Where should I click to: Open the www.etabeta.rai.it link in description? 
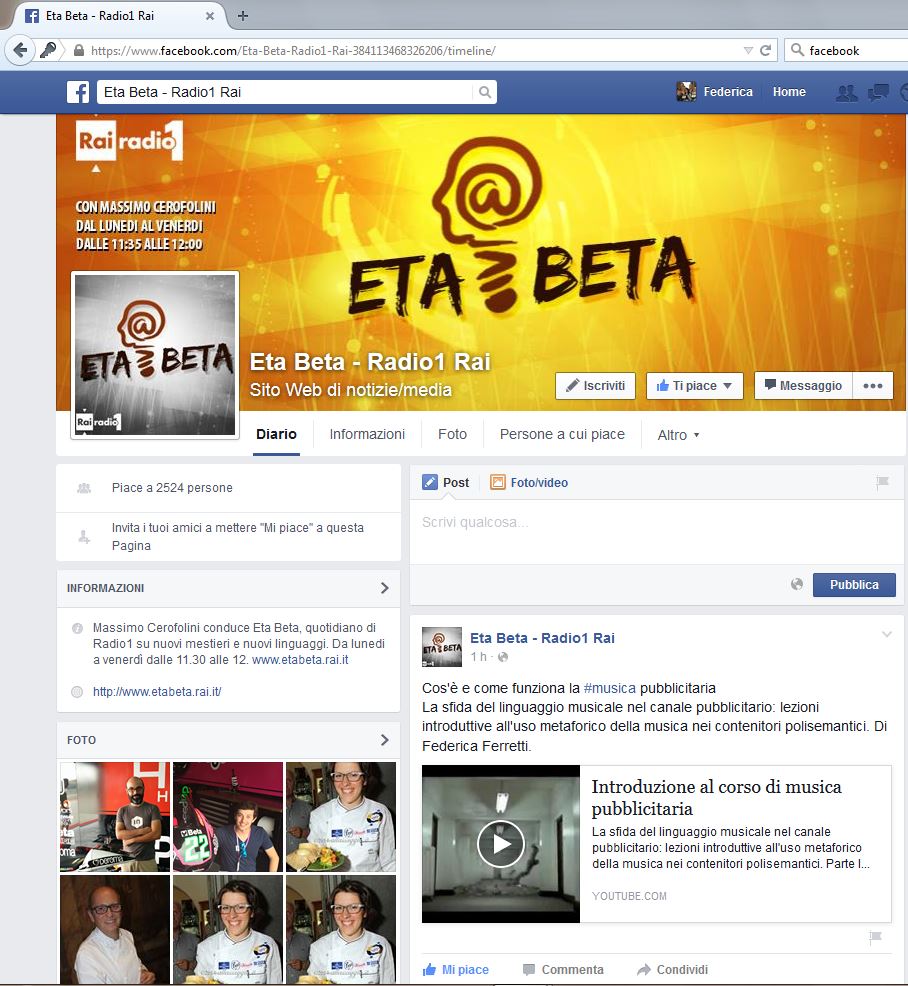pyautogui.click(x=300, y=660)
